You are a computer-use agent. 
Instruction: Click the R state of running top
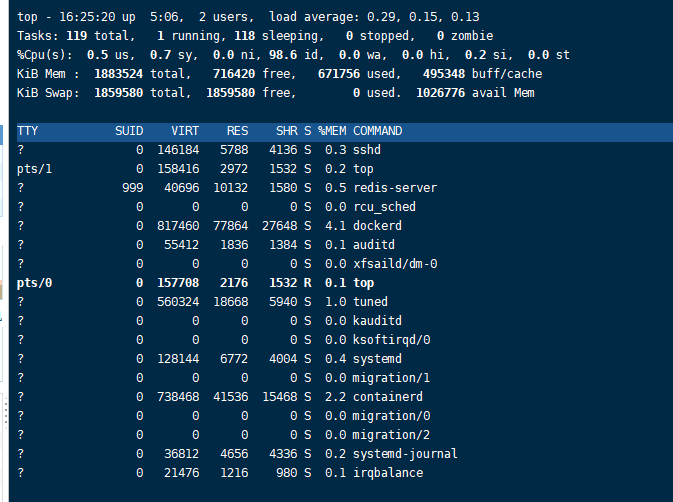pyautogui.click(x=308, y=283)
